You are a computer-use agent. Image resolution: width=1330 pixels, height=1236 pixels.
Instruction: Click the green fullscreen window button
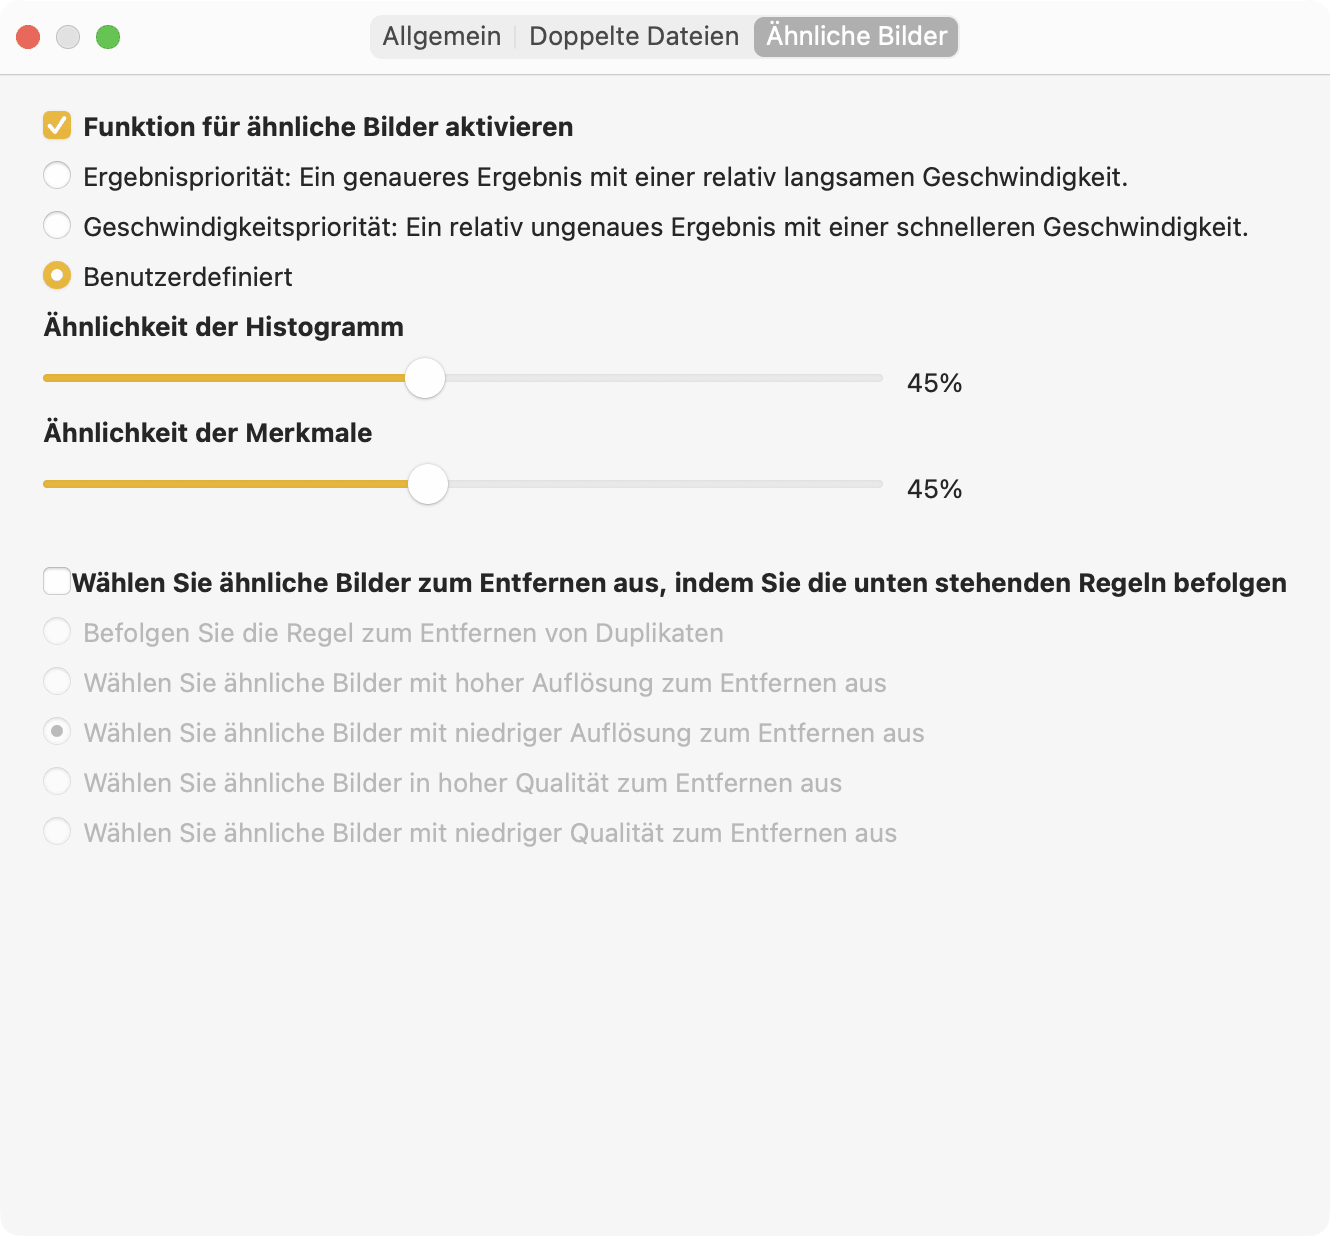(x=108, y=37)
